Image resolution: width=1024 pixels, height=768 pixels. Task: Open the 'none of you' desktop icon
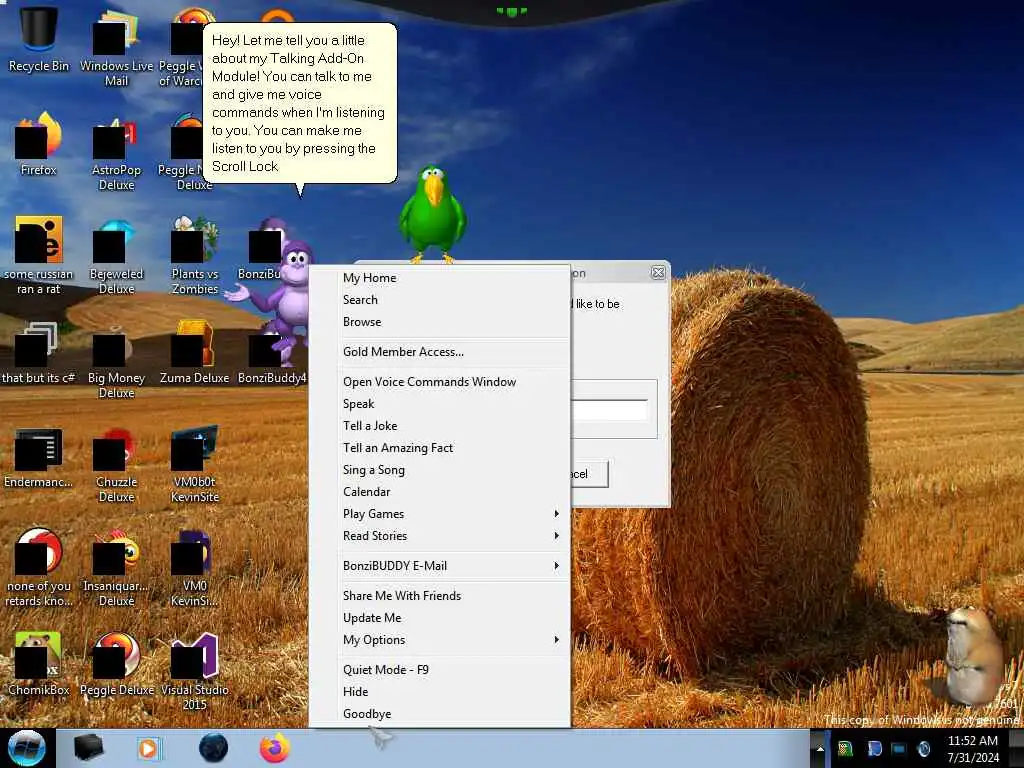click(39, 567)
